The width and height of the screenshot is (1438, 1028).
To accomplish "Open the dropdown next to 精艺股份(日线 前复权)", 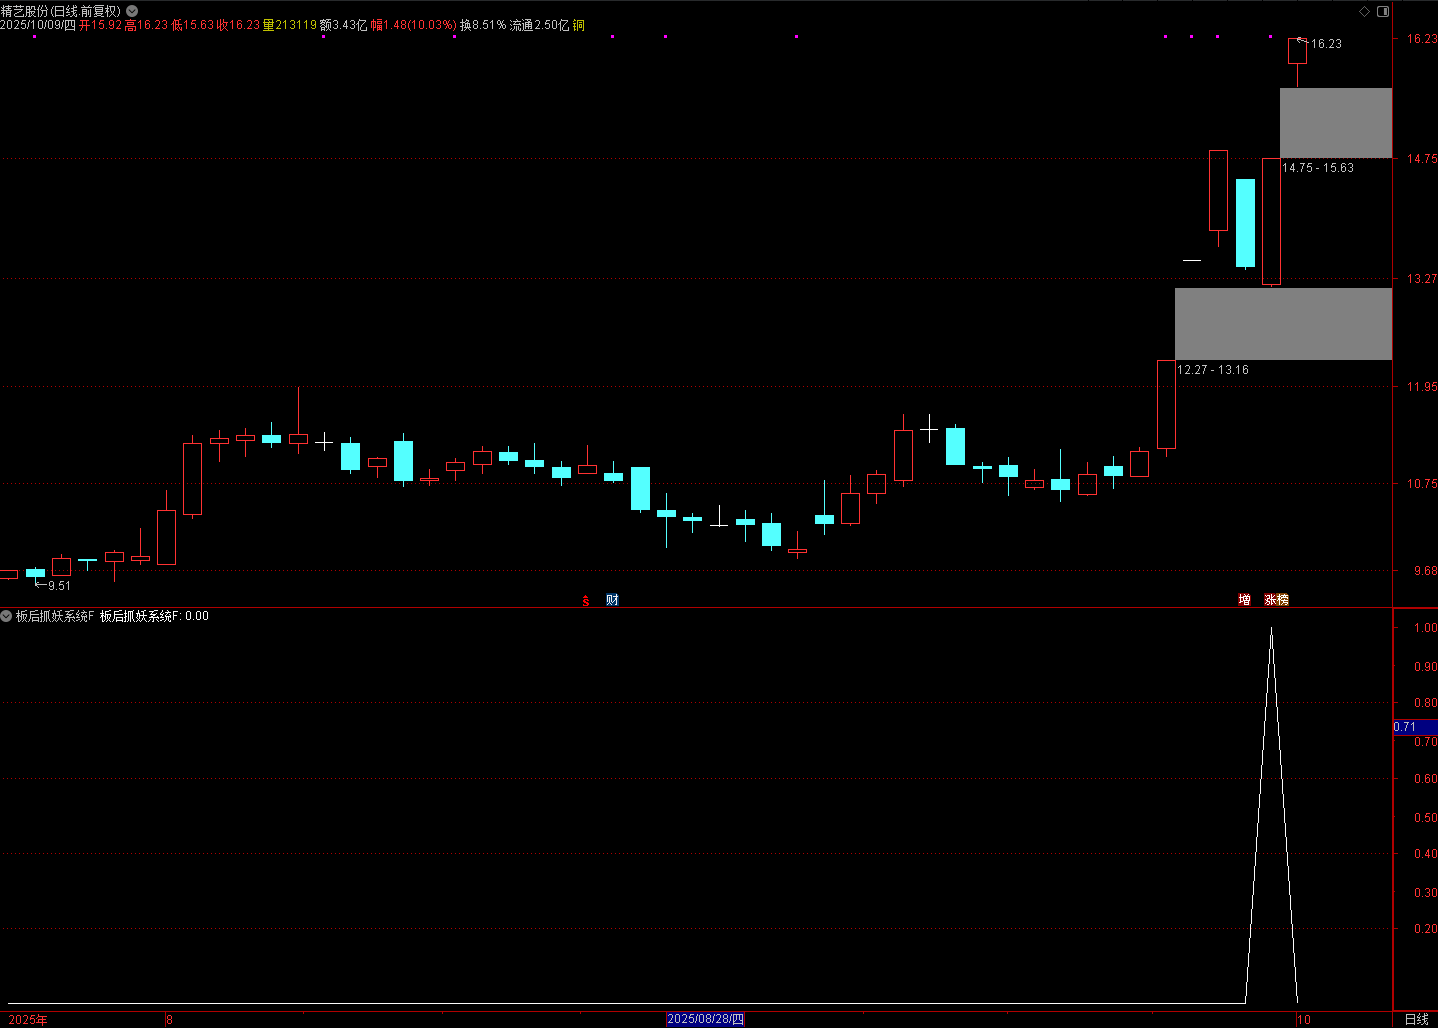I will 132,11.
